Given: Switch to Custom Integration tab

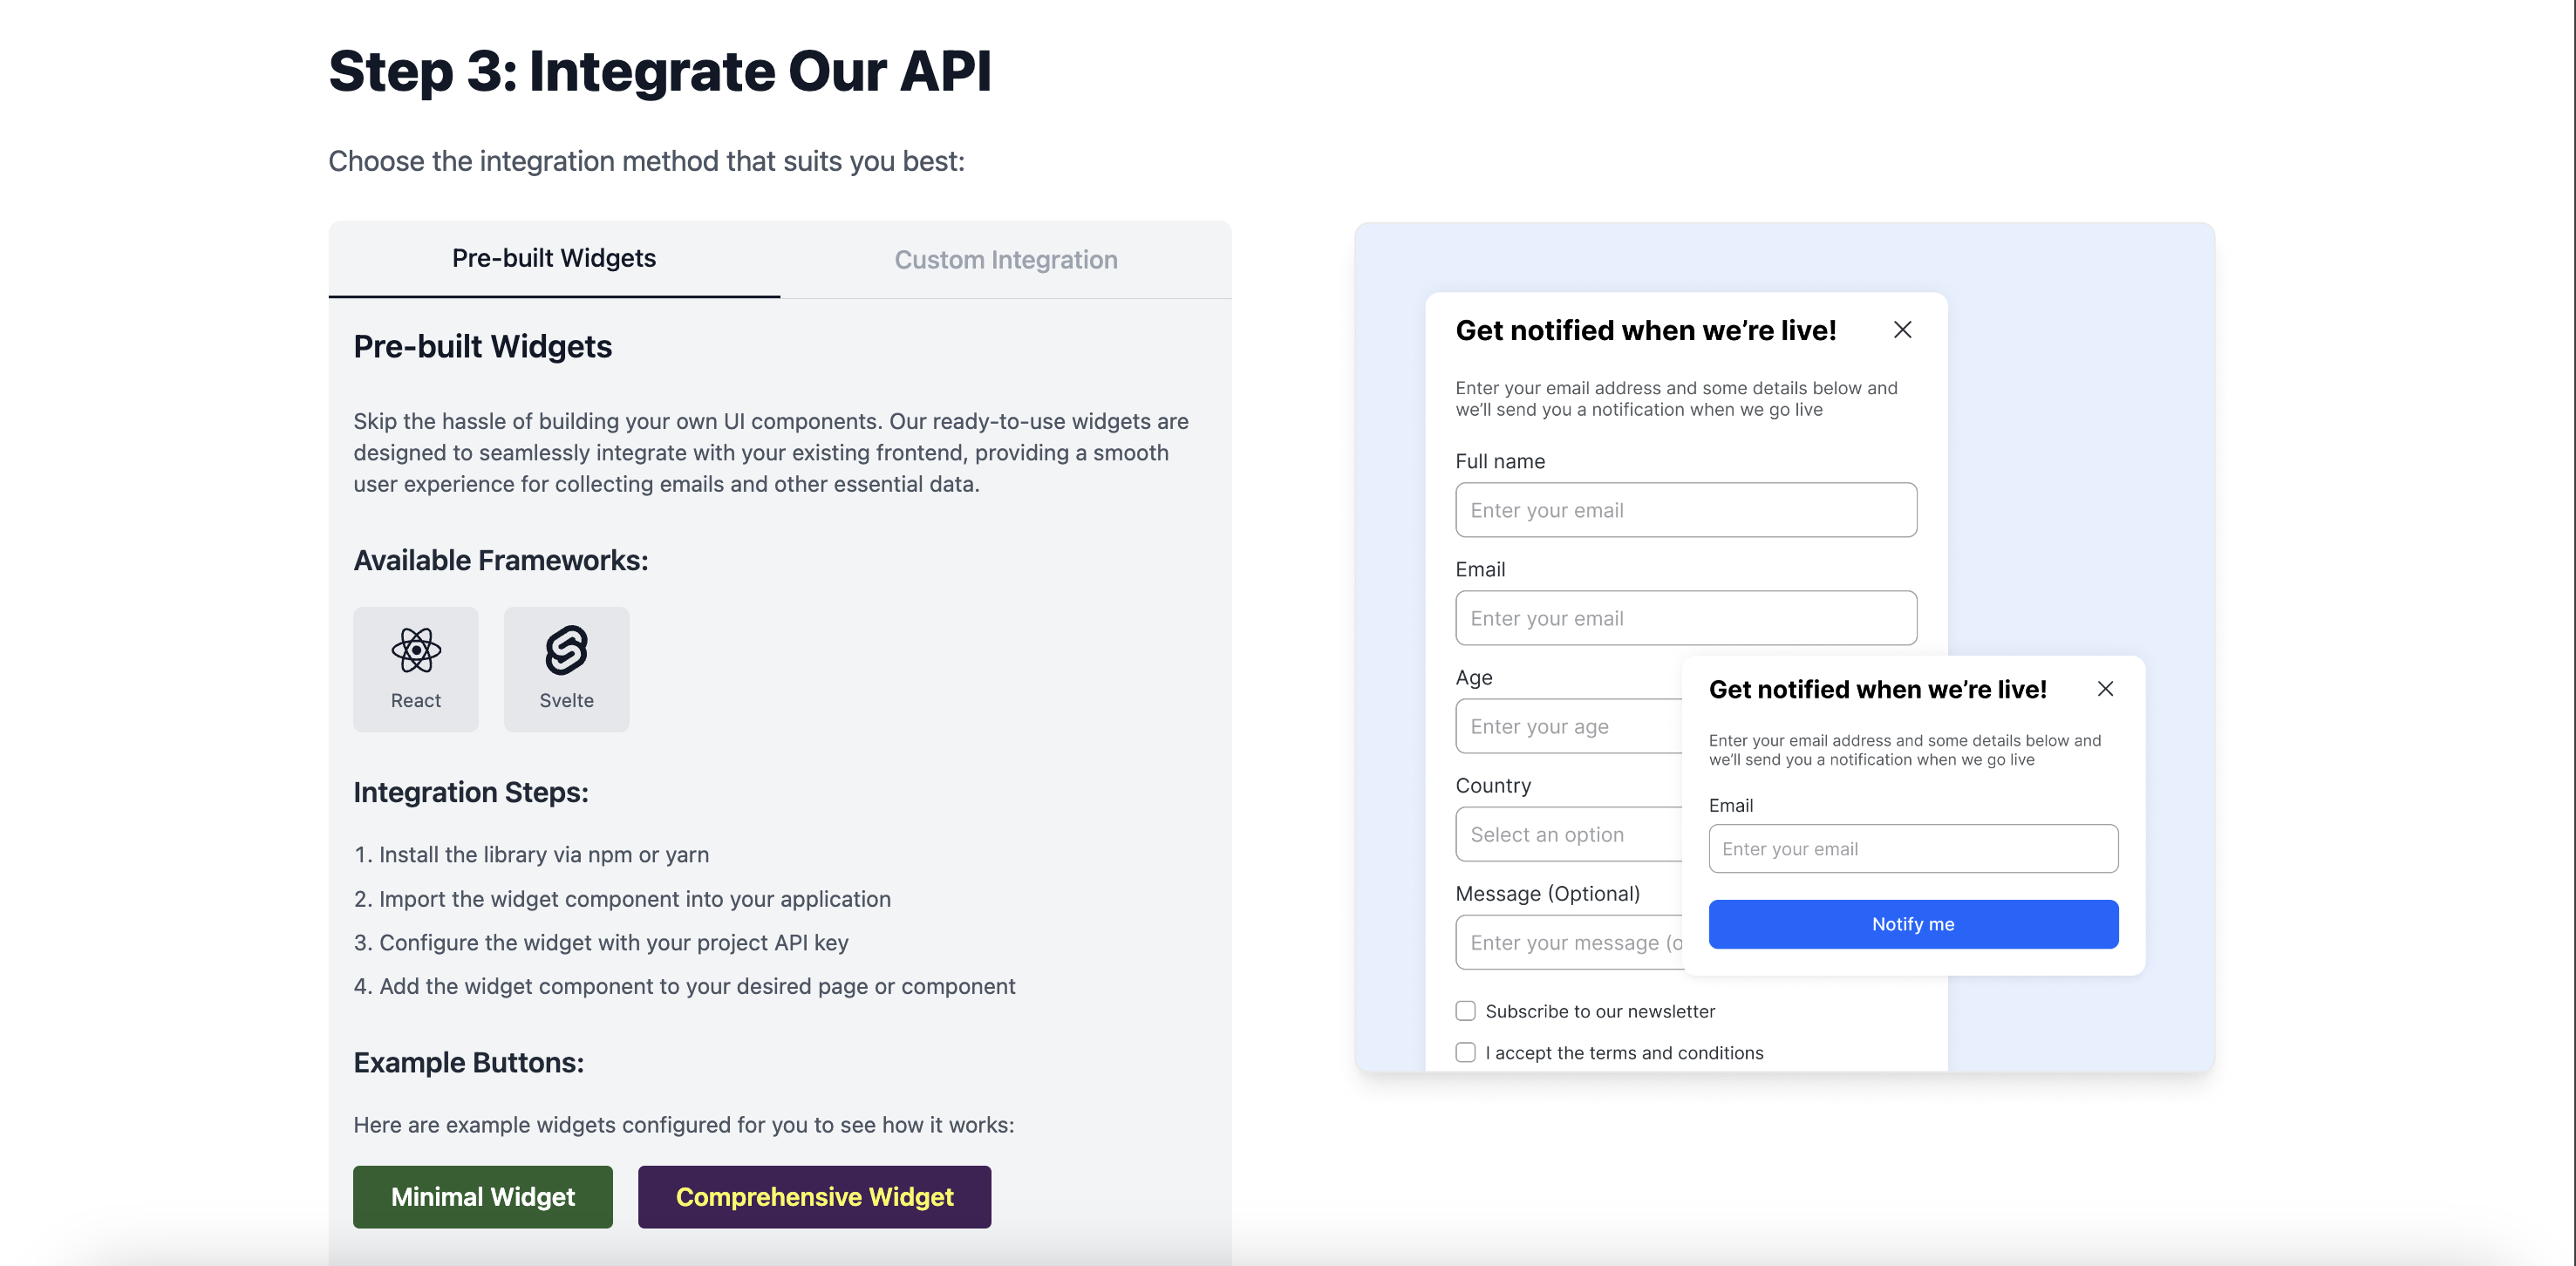Looking at the screenshot, I should click(1006, 260).
